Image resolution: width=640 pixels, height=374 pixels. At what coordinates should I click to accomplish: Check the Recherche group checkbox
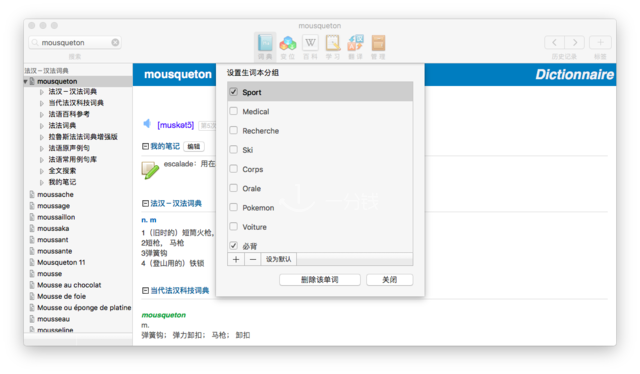233,130
